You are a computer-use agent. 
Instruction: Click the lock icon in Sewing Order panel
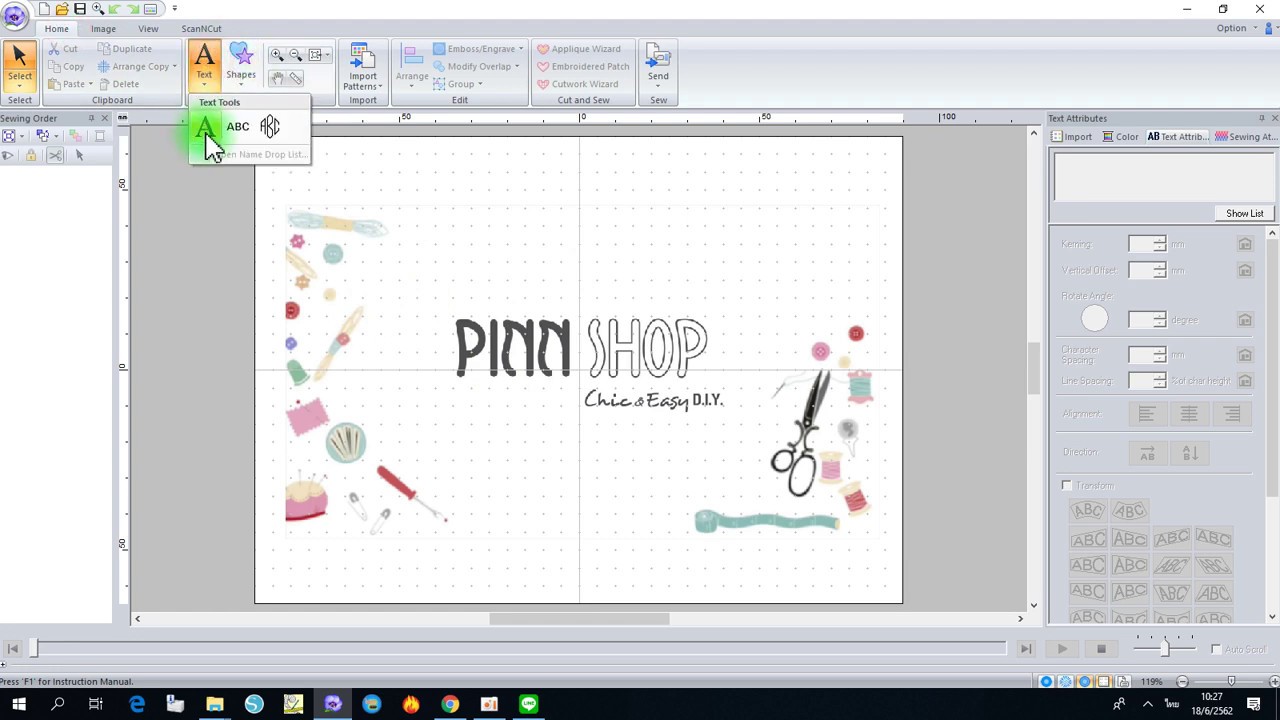point(31,155)
